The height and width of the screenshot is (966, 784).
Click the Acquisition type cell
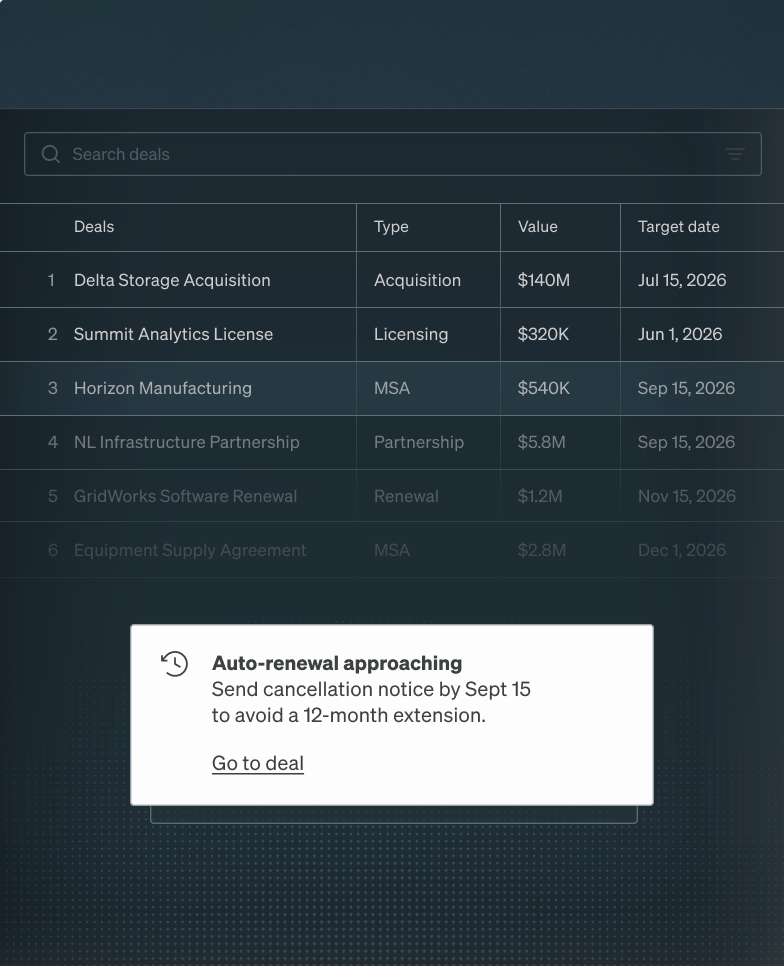(x=417, y=280)
